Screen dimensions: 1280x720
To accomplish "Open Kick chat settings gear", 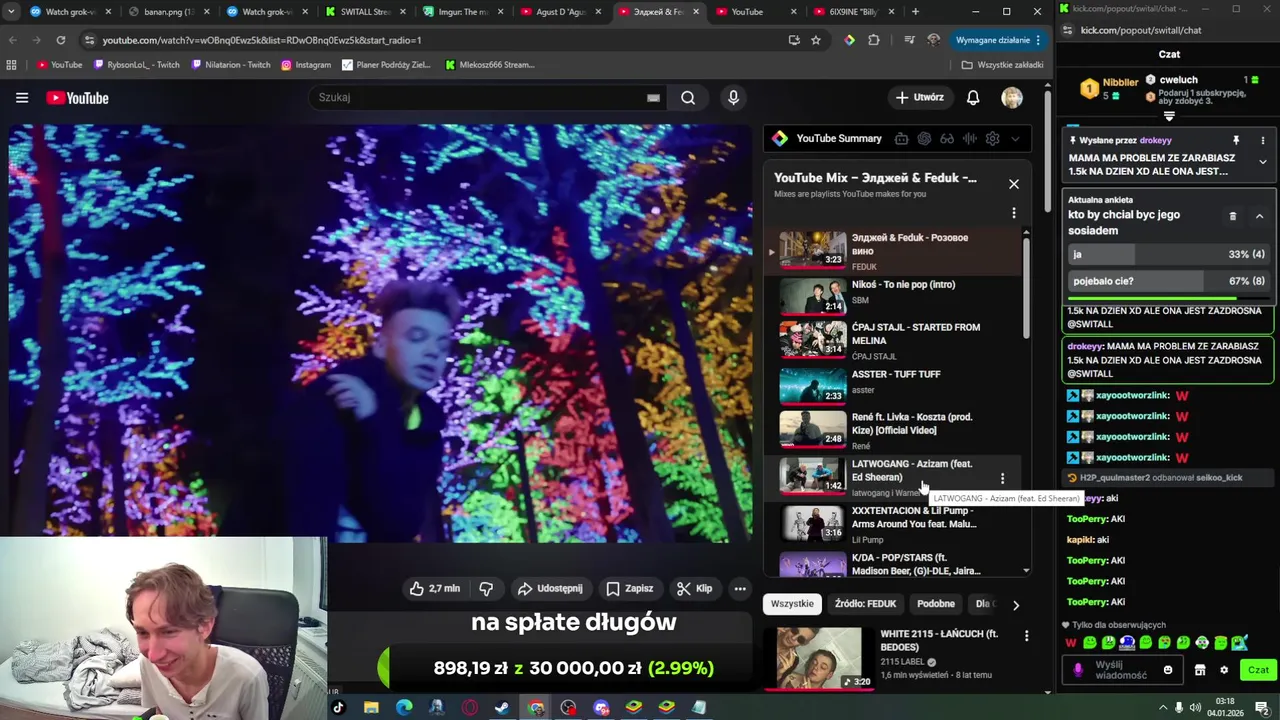I will point(1223,670).
